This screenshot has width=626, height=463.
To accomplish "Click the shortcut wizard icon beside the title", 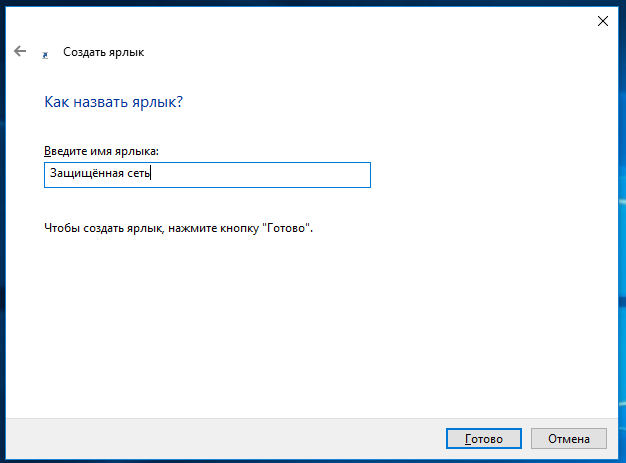I will click(x=45, y=55).
